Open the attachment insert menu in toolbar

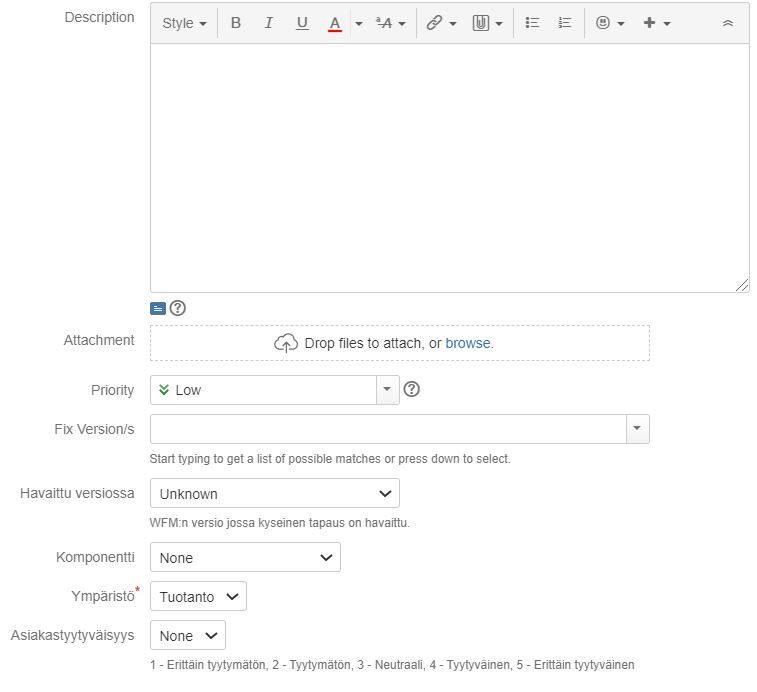tap(487, 23)
